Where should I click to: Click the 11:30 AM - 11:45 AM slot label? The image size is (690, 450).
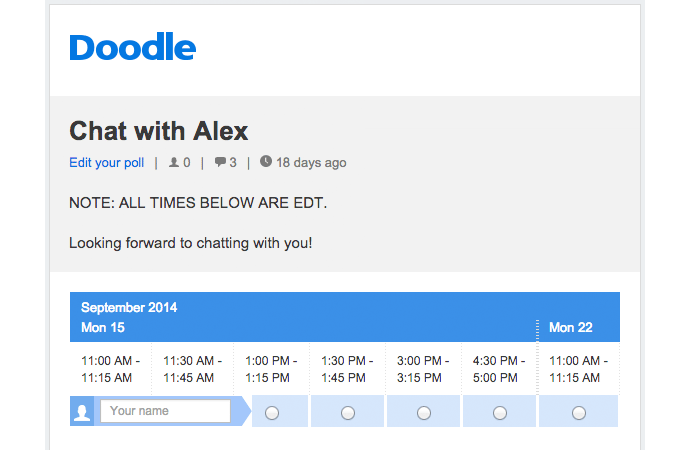pyautogui.click(x=192, y=369)
